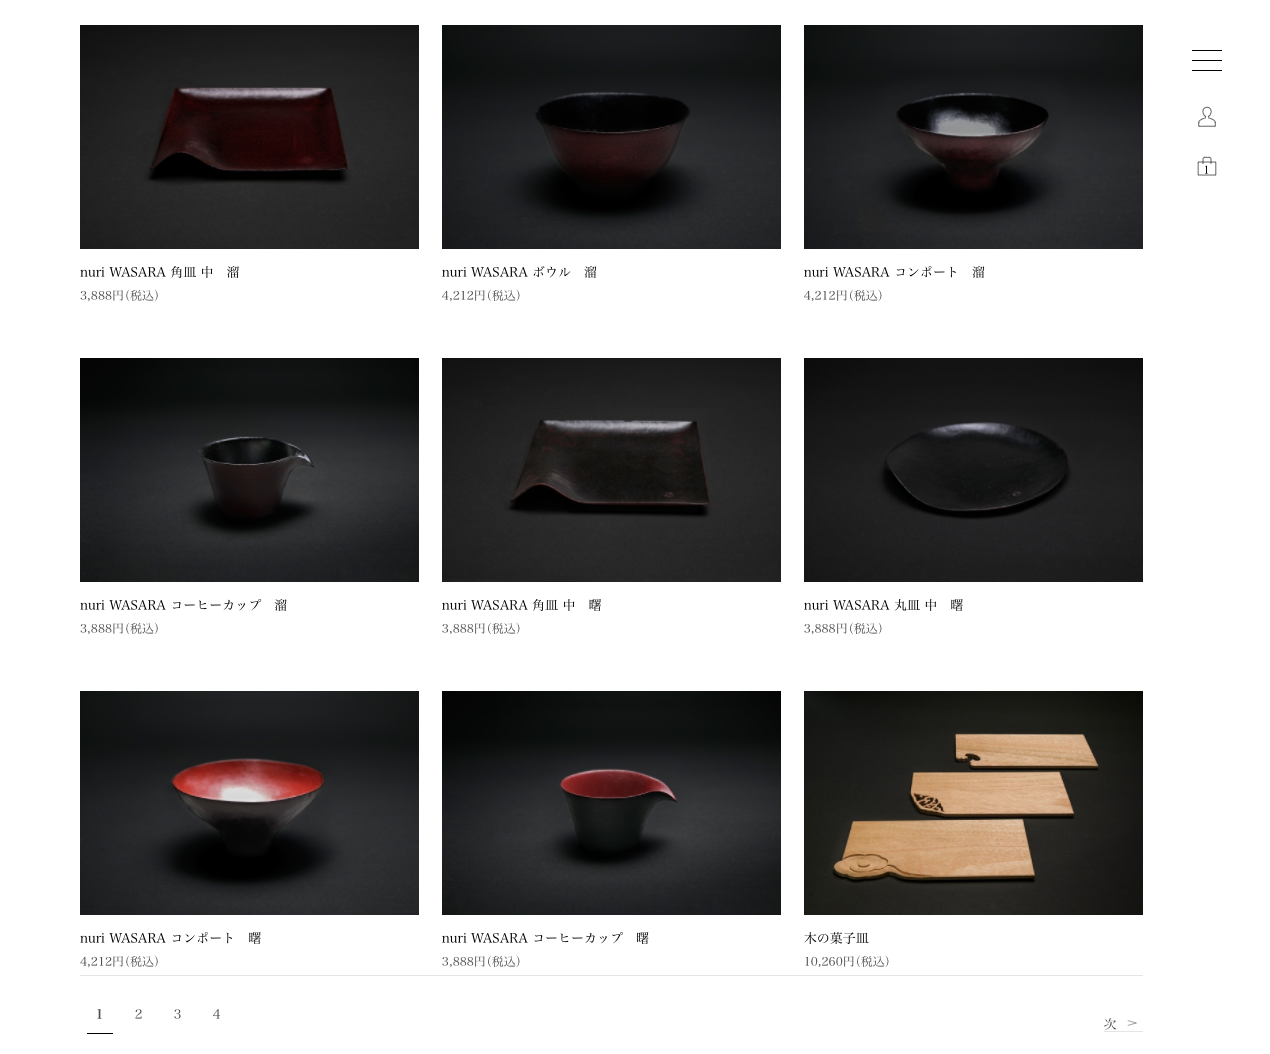1270x1054 pixels.
Task: Open the shopping bag cart icon
Action: point(1206,166)
